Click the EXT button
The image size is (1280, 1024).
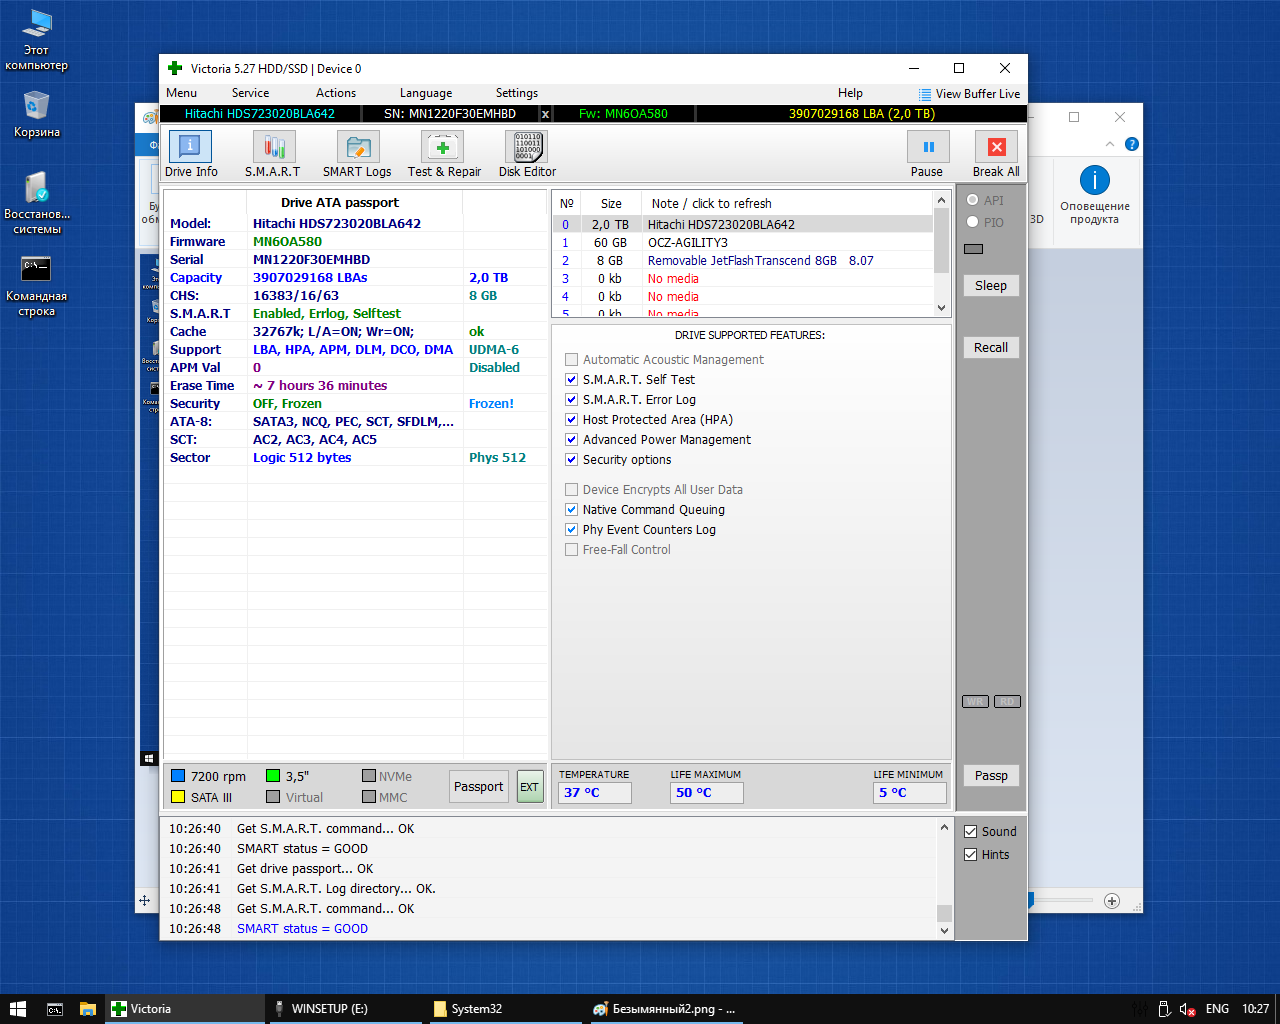(529, 787)
